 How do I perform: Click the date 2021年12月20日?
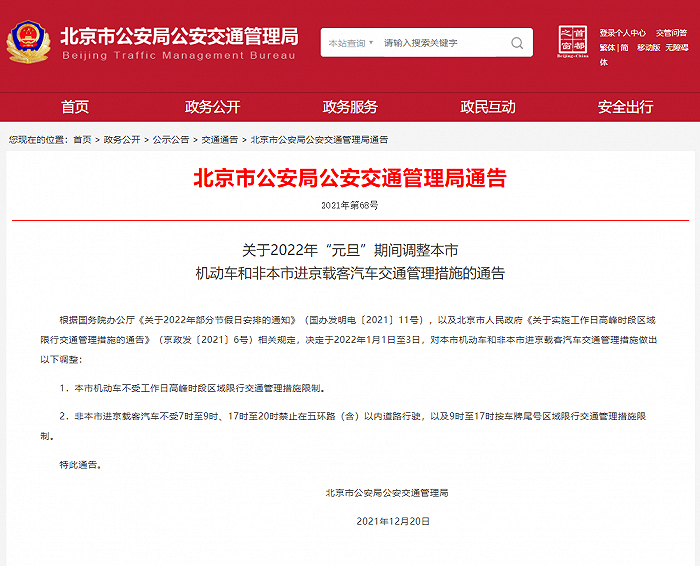[x=393, y=521]
